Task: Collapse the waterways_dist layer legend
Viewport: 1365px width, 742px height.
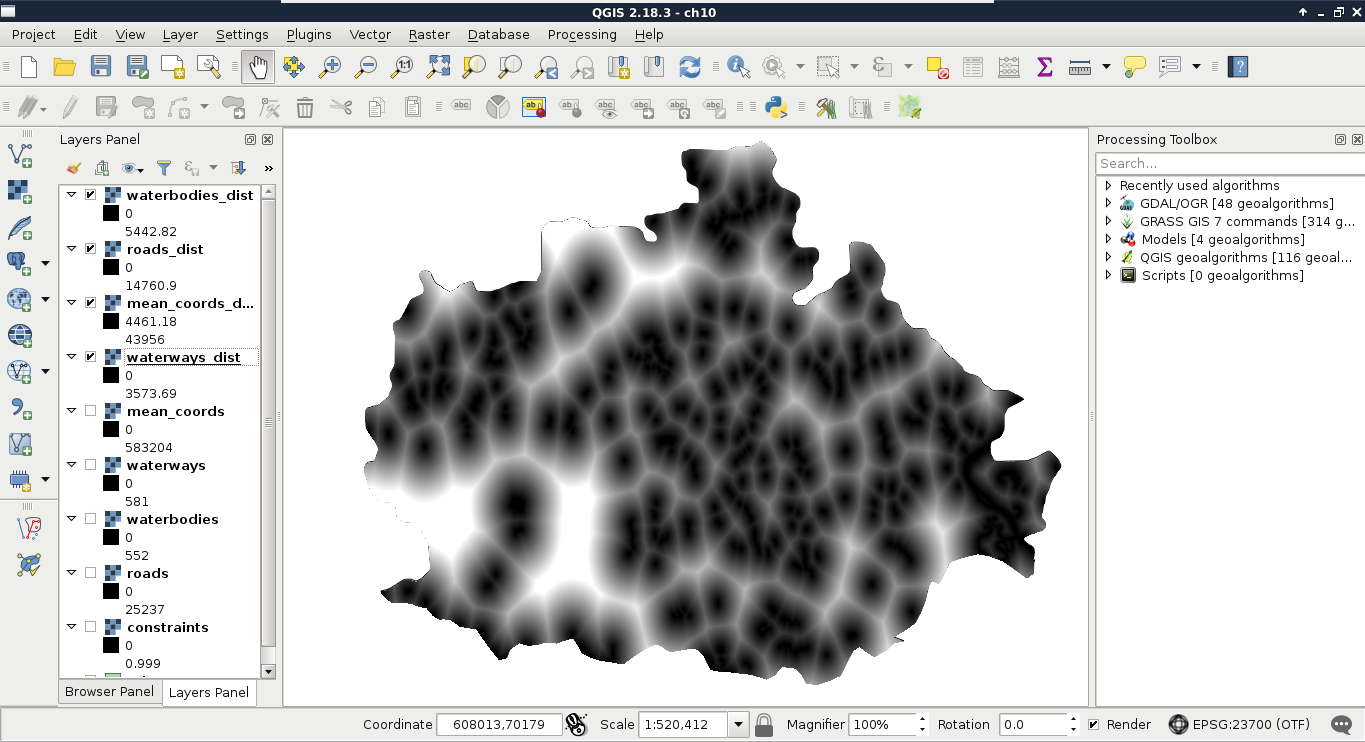Action: [71, 357]
